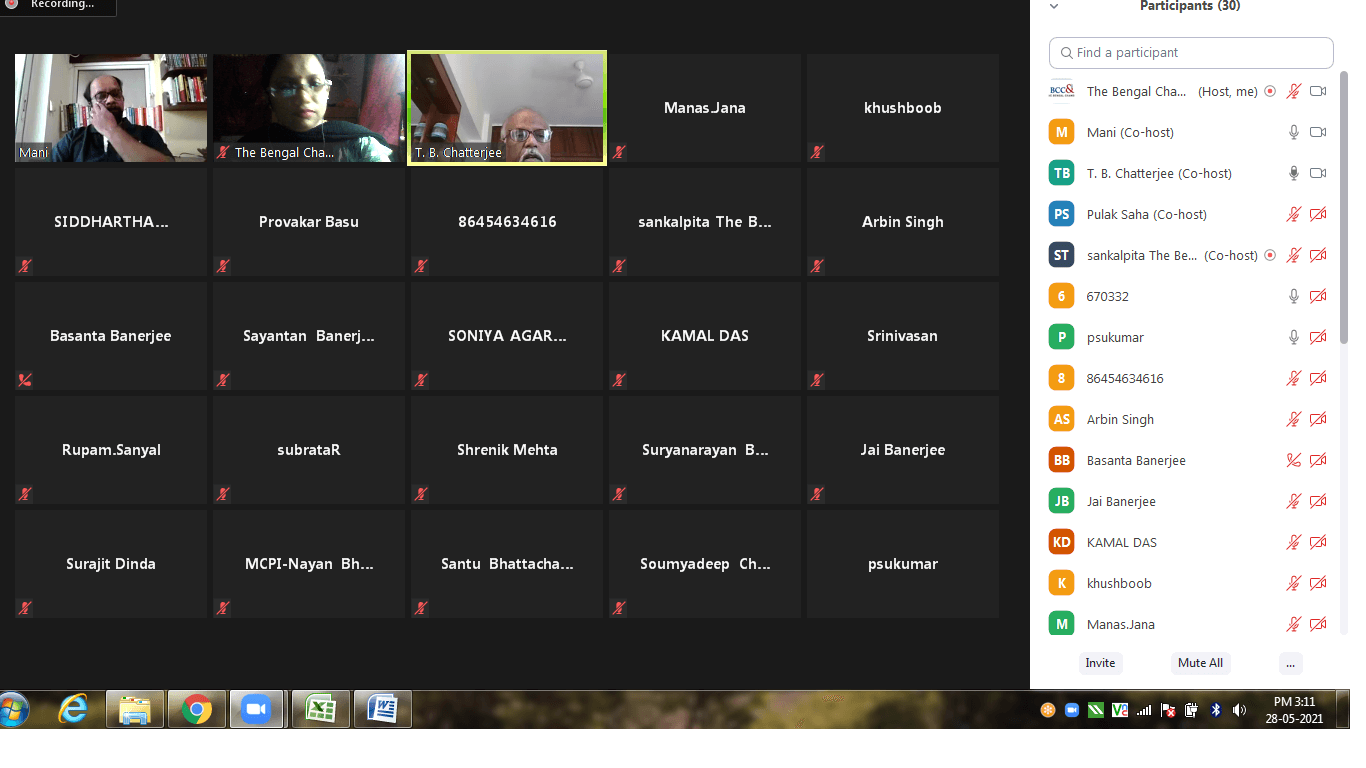Click the Participants (30) panel title
Viewport: 1366px width, 768px height.
[x=1190, y=6]
